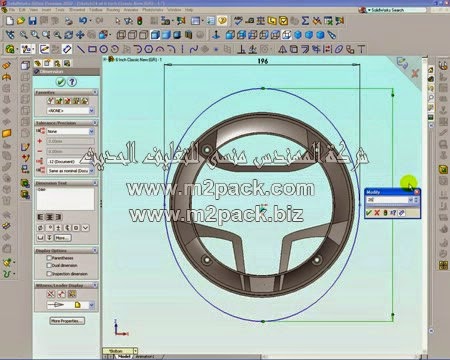Open the arrow style dropdown
Image resolution: width=450 pixels, height=360 pixels.
[x=92, y=305]
